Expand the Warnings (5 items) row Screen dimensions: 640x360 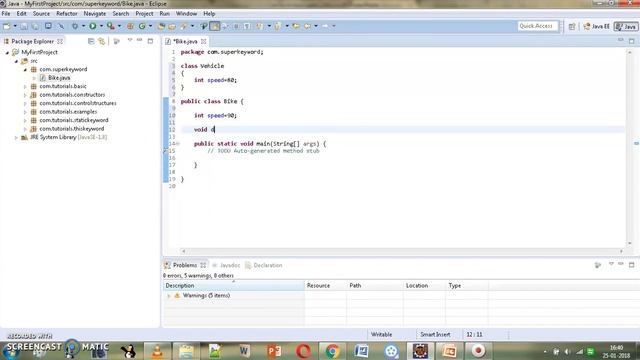169,296
